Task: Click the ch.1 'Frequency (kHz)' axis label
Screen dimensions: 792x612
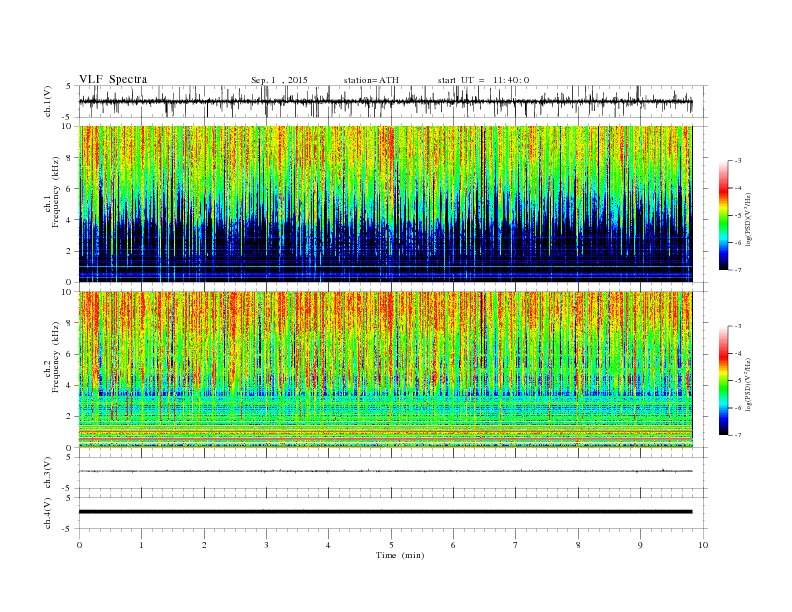Action: click(x=56, y=192)
